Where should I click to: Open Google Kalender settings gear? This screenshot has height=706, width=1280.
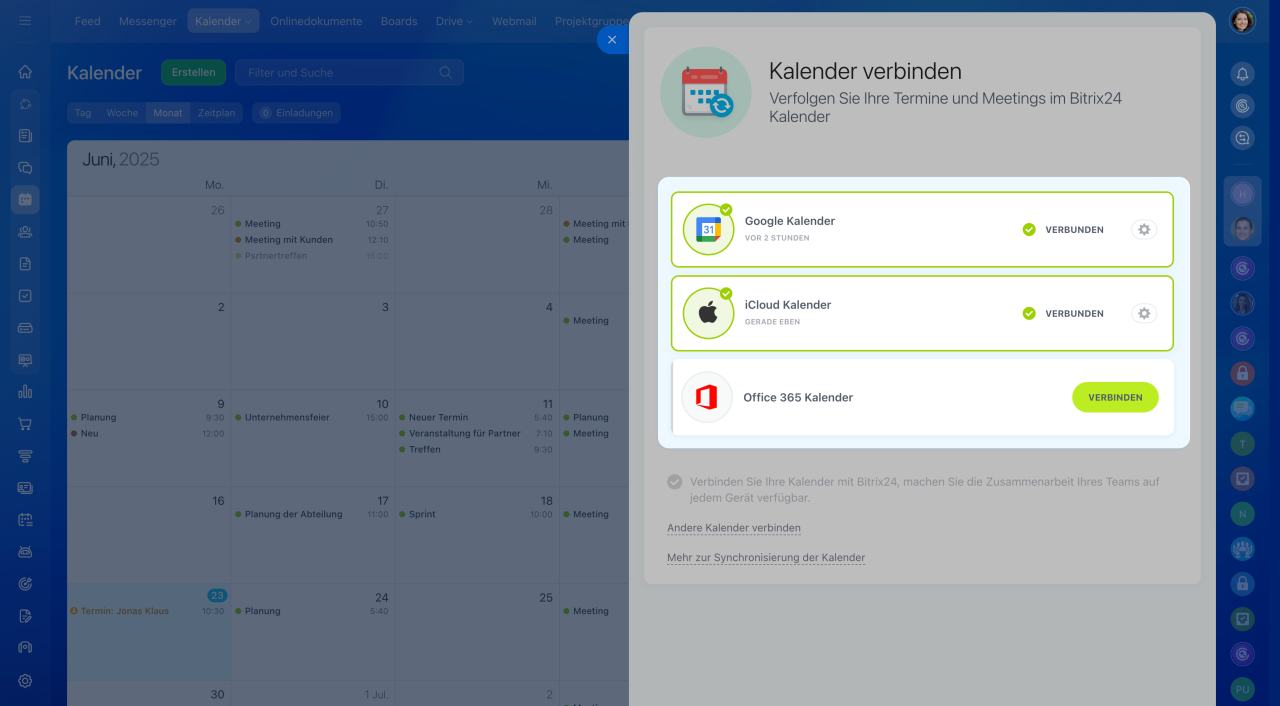pyautogui.click(x=1144, y=229)
